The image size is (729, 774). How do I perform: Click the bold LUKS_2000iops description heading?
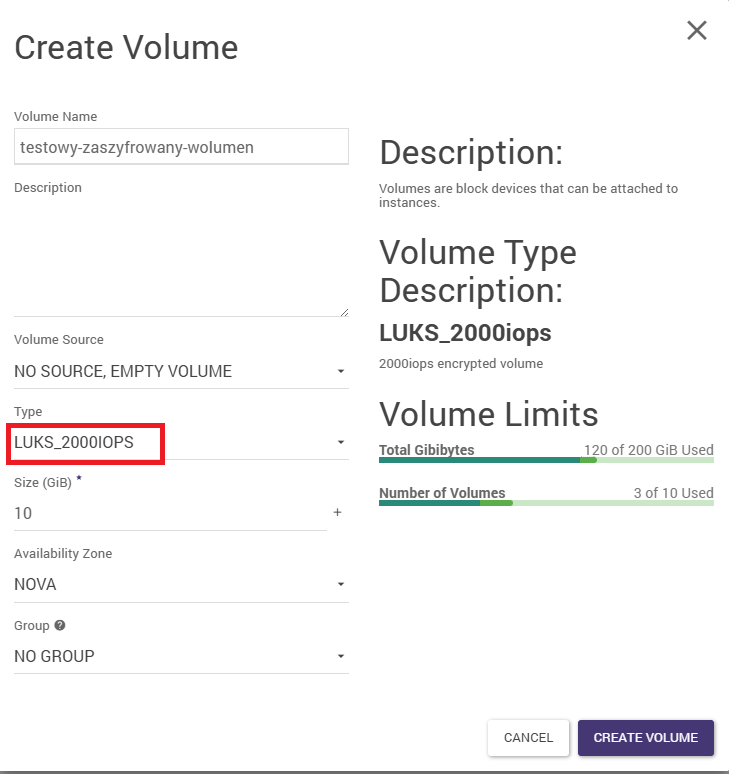coord(465,332)
